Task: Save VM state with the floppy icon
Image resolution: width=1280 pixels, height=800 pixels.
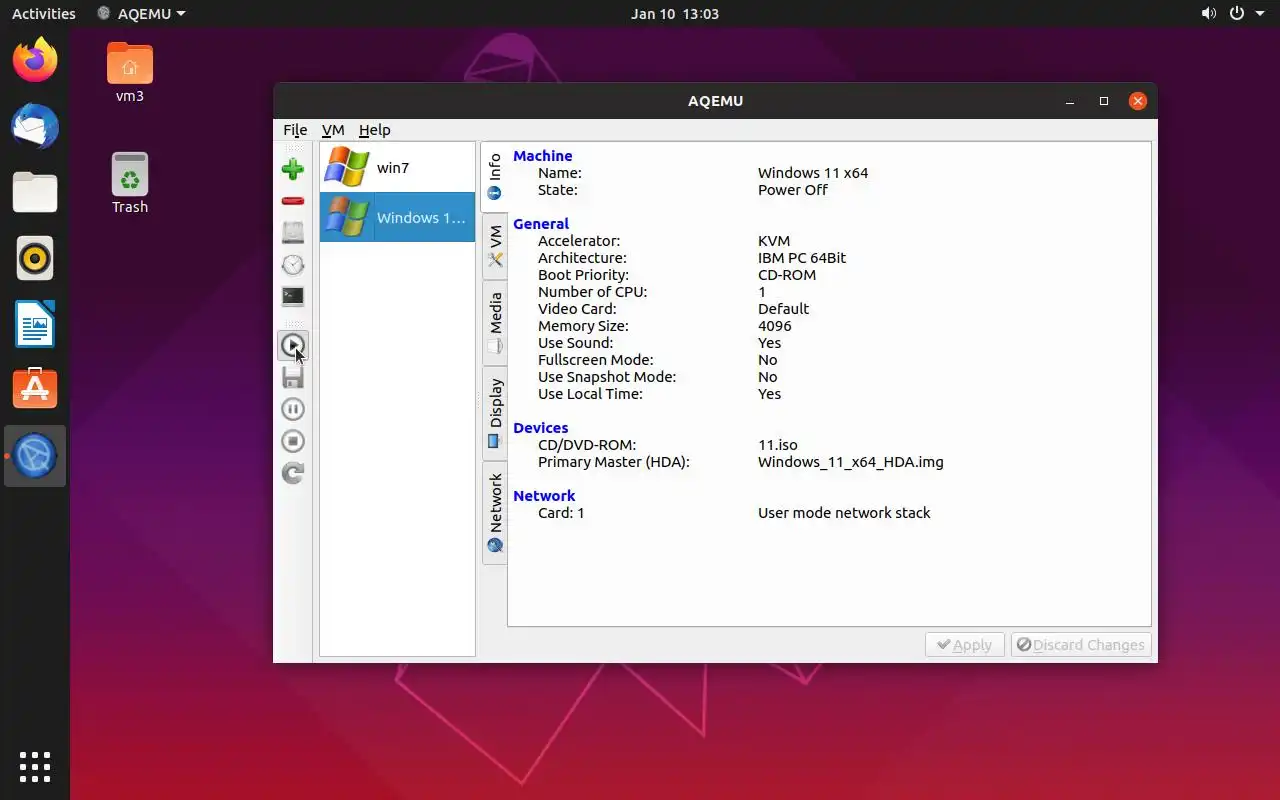Action: [x=293, y=377]
